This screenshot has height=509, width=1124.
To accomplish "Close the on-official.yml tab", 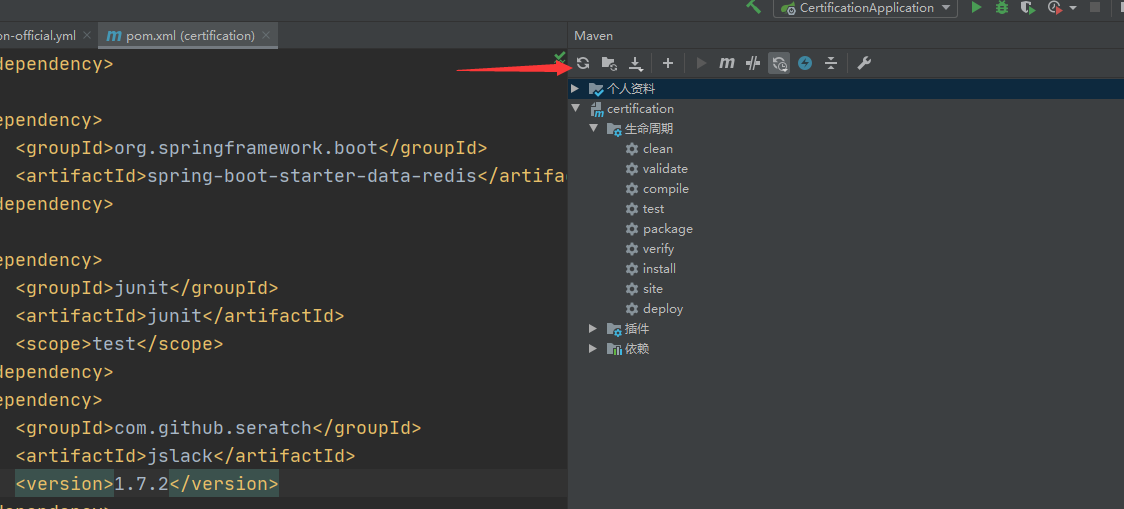I will (87, 34).
